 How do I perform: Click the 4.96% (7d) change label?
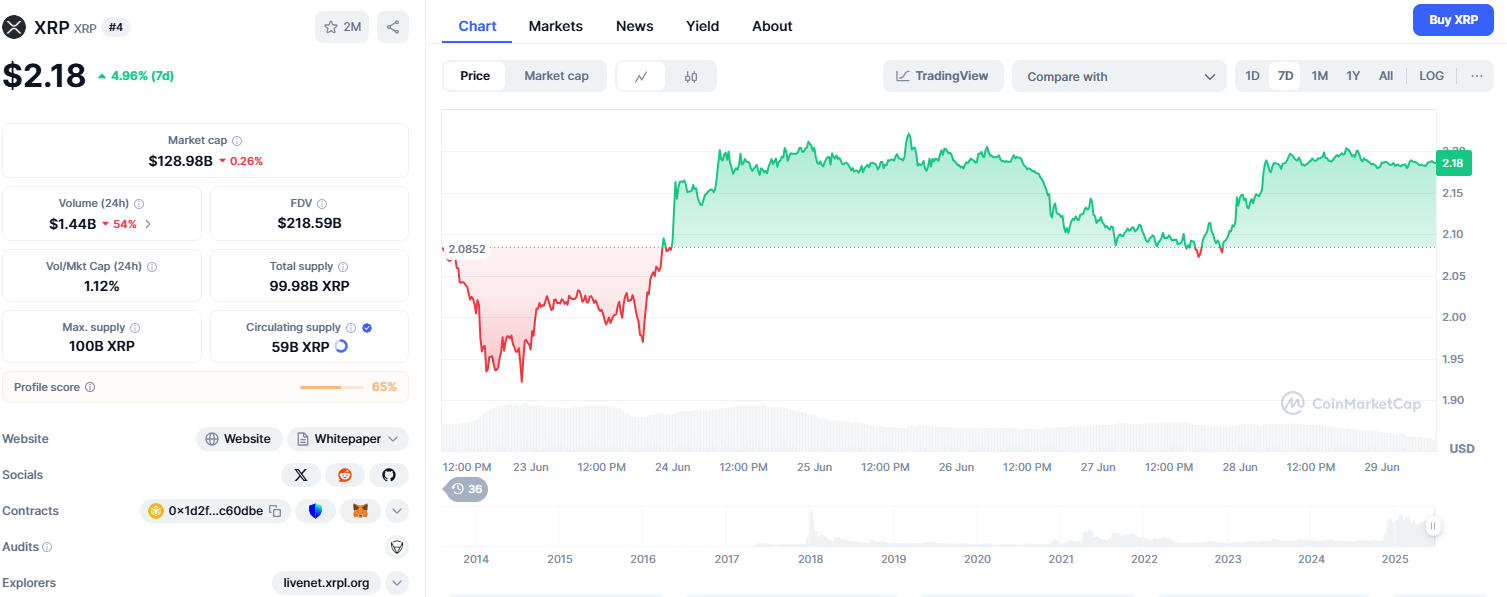point(135,75)
